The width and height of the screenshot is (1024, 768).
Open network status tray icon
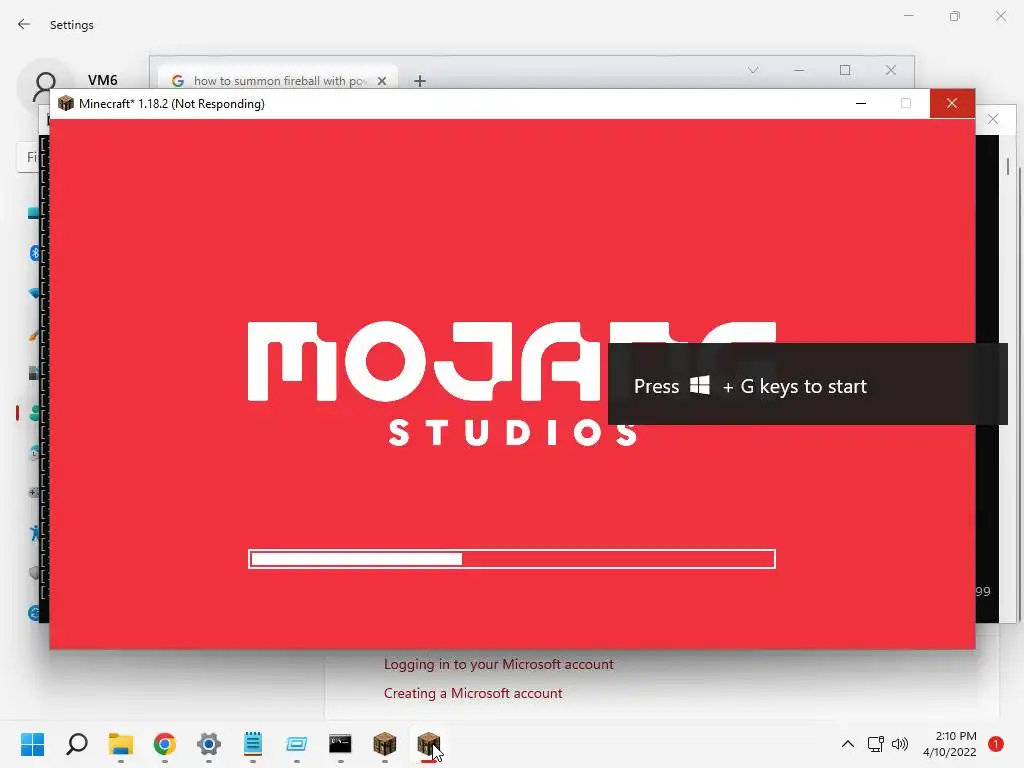875,744
